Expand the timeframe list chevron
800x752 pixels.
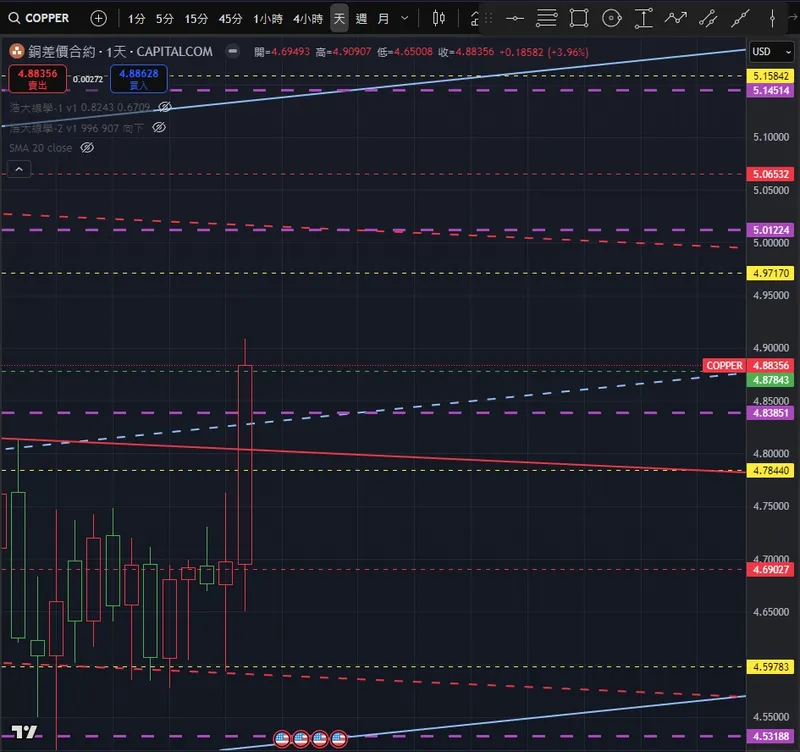point(405,18)
